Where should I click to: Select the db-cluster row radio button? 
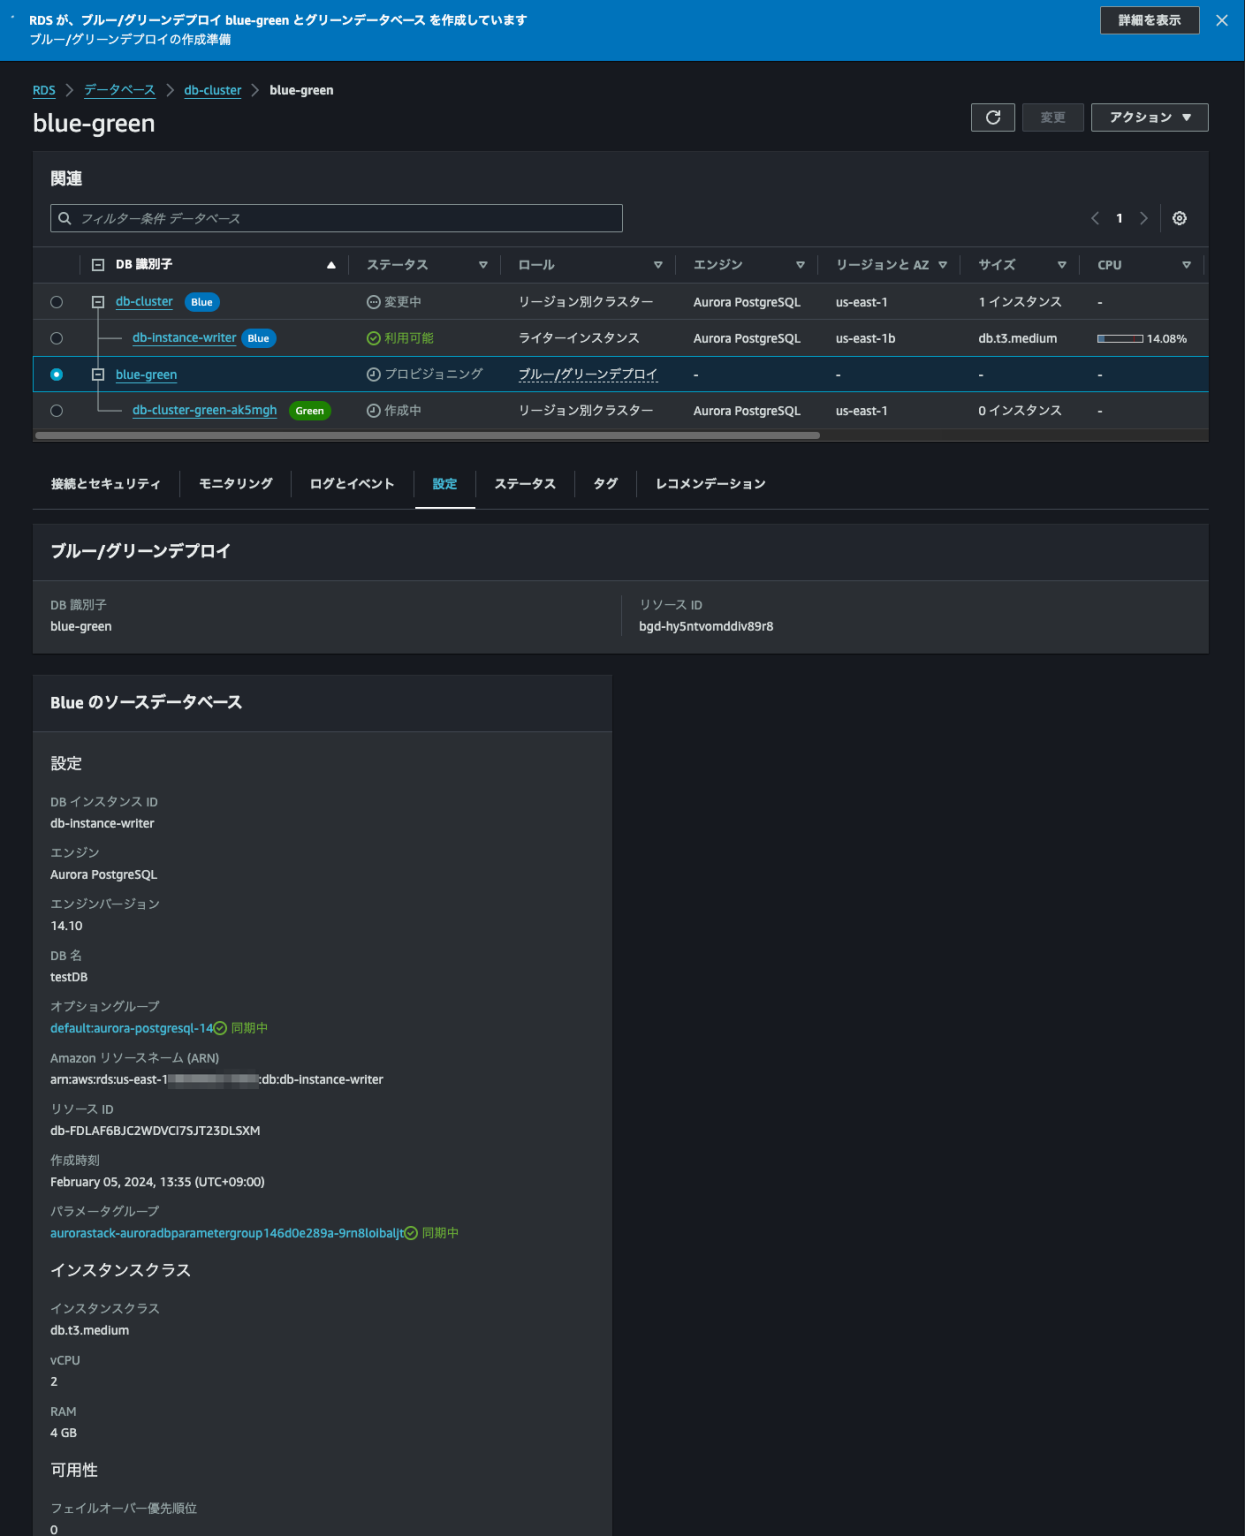57,301
